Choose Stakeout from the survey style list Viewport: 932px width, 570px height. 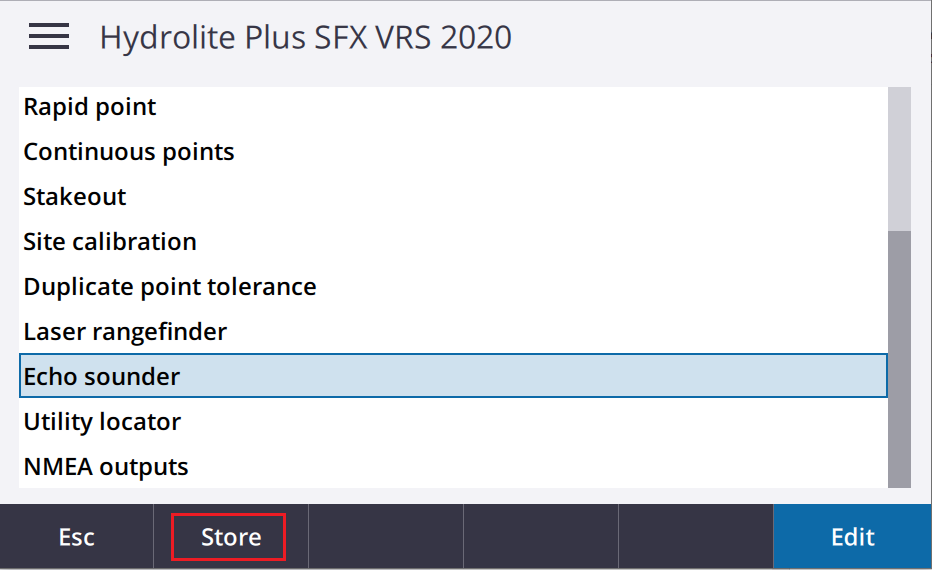[453, 197]
